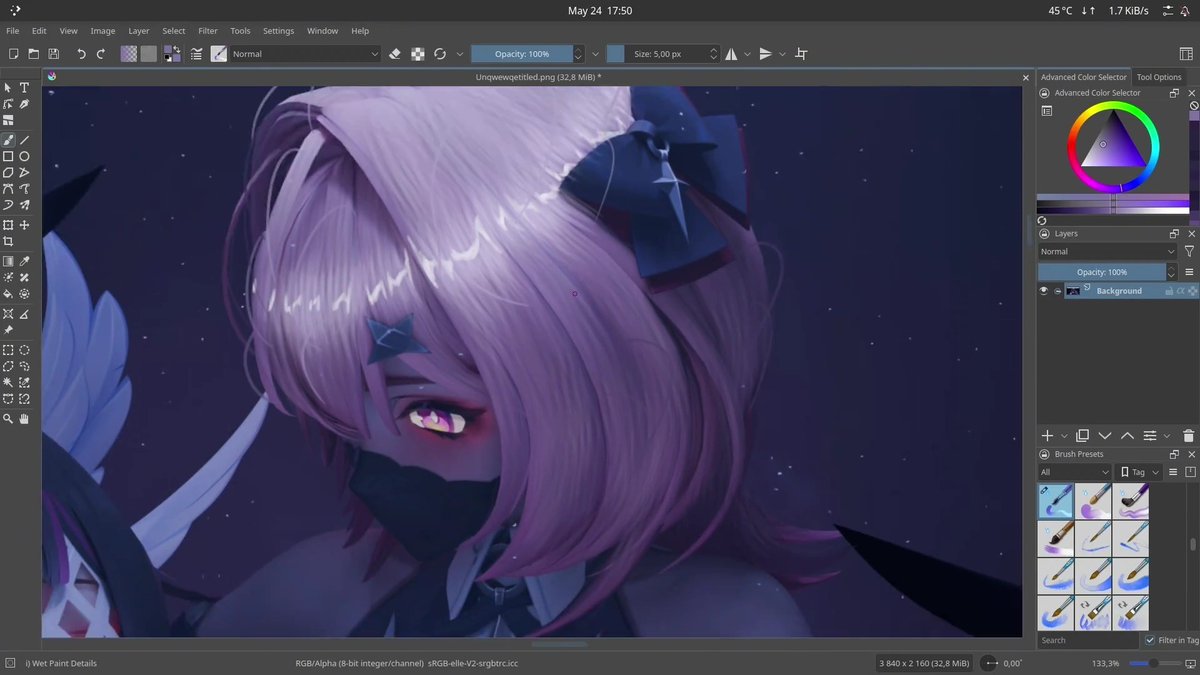Screen dimensions: 1200x675
Task: Open the brush blending mode Normal dropdown
Action: (x=305, y=54)
